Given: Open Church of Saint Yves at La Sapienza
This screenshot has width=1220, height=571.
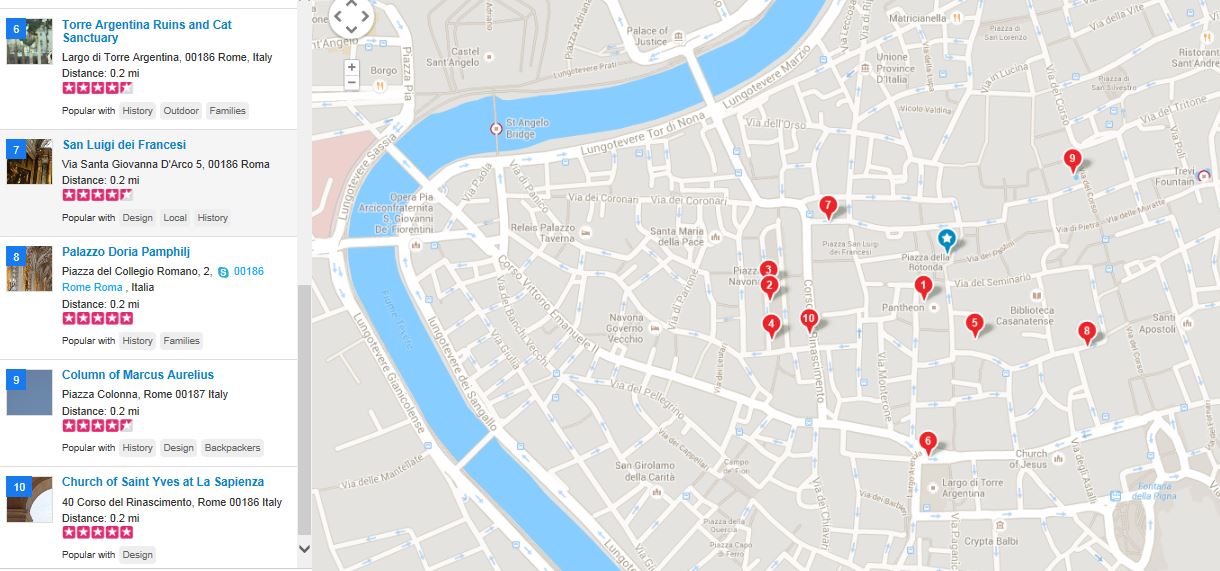Looking at the screenshot, I should coord(163,482).
